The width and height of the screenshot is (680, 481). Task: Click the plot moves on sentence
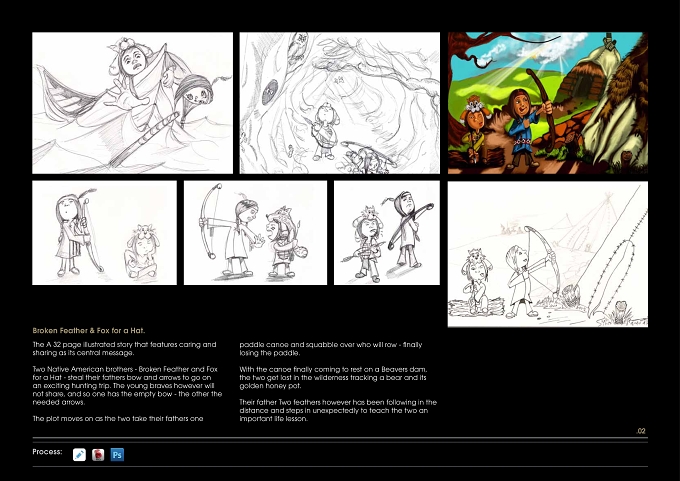(x=118, y=419)
